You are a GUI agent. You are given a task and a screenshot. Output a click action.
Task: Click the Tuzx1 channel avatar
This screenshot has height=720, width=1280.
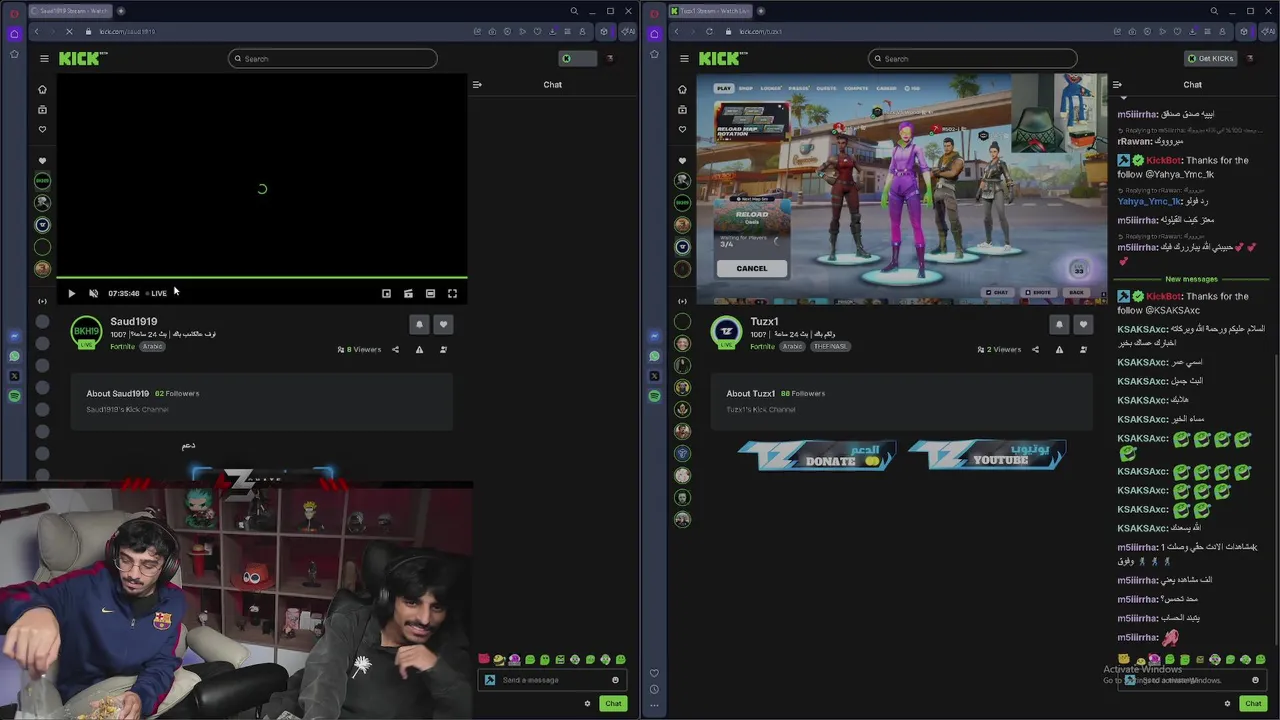pos(727,331)
